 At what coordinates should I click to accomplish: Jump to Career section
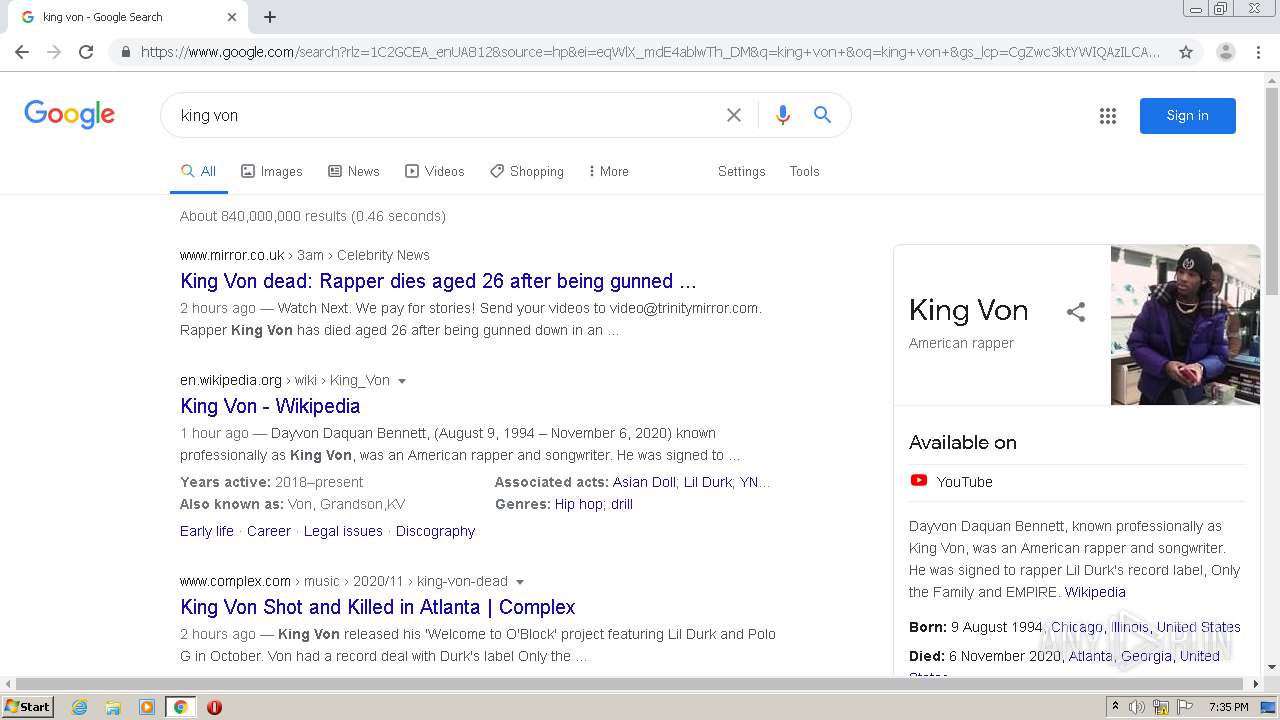click(x=269, y=531)
